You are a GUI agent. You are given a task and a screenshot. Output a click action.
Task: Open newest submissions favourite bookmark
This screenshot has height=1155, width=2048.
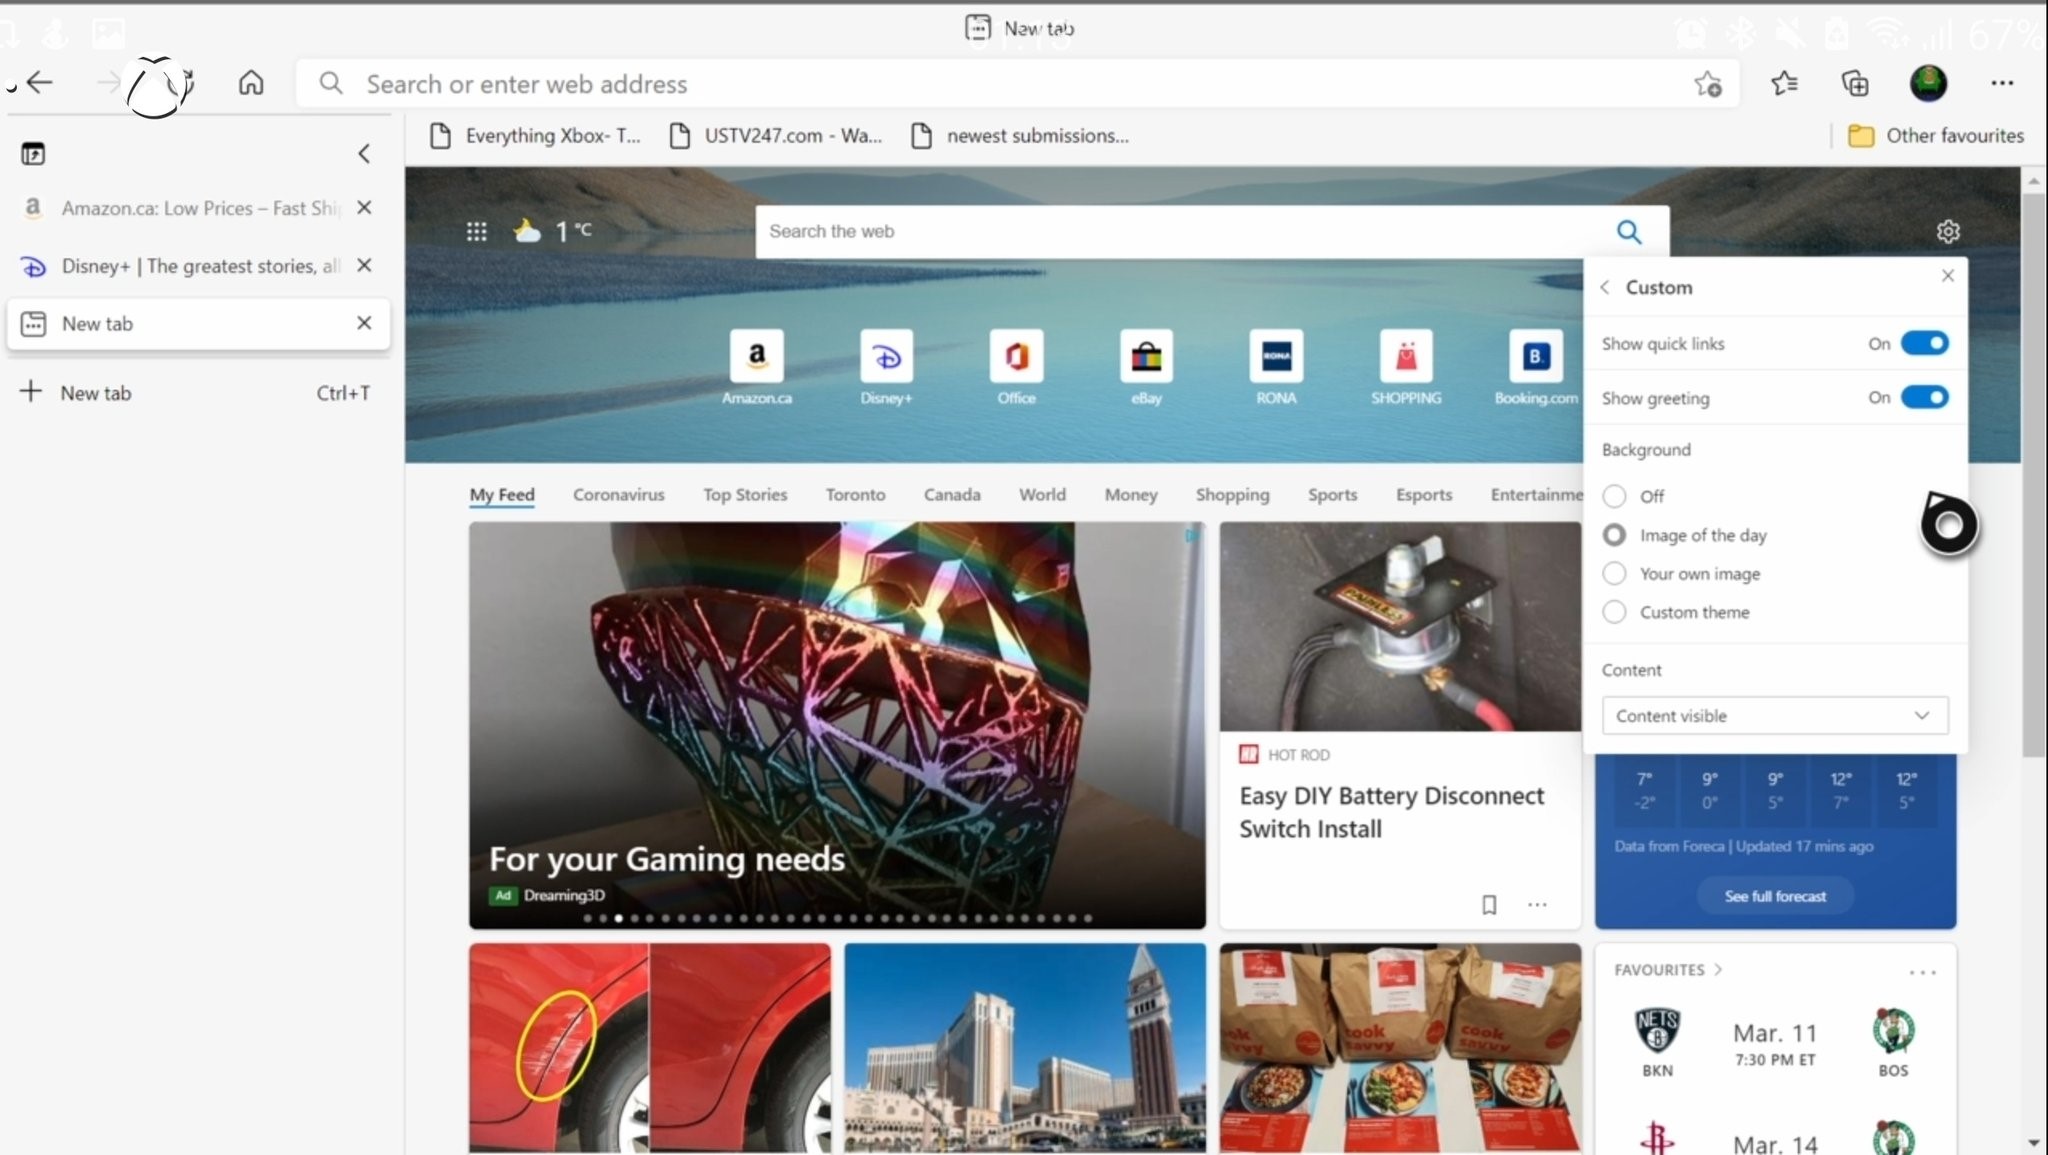pyautogui.click(x=1020, y=136)
